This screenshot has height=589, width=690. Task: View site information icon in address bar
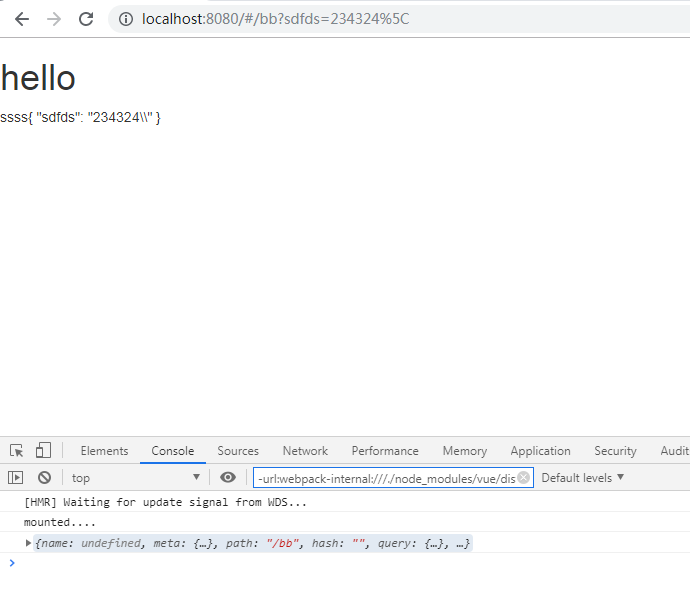click(x=126, y=19)
